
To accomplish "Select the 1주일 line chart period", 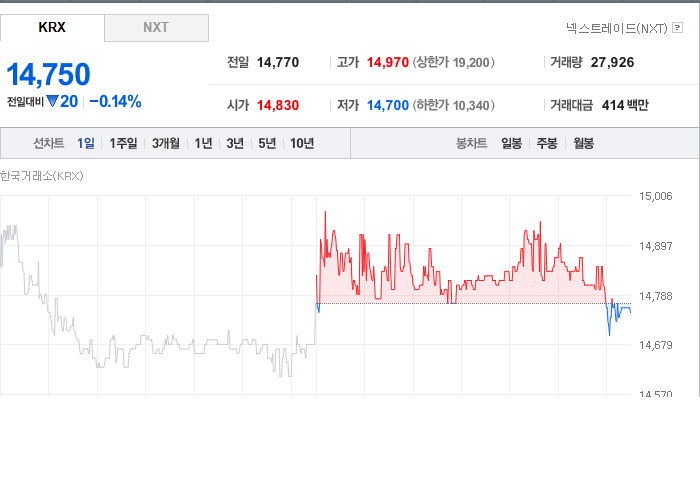I will [123, 143].
